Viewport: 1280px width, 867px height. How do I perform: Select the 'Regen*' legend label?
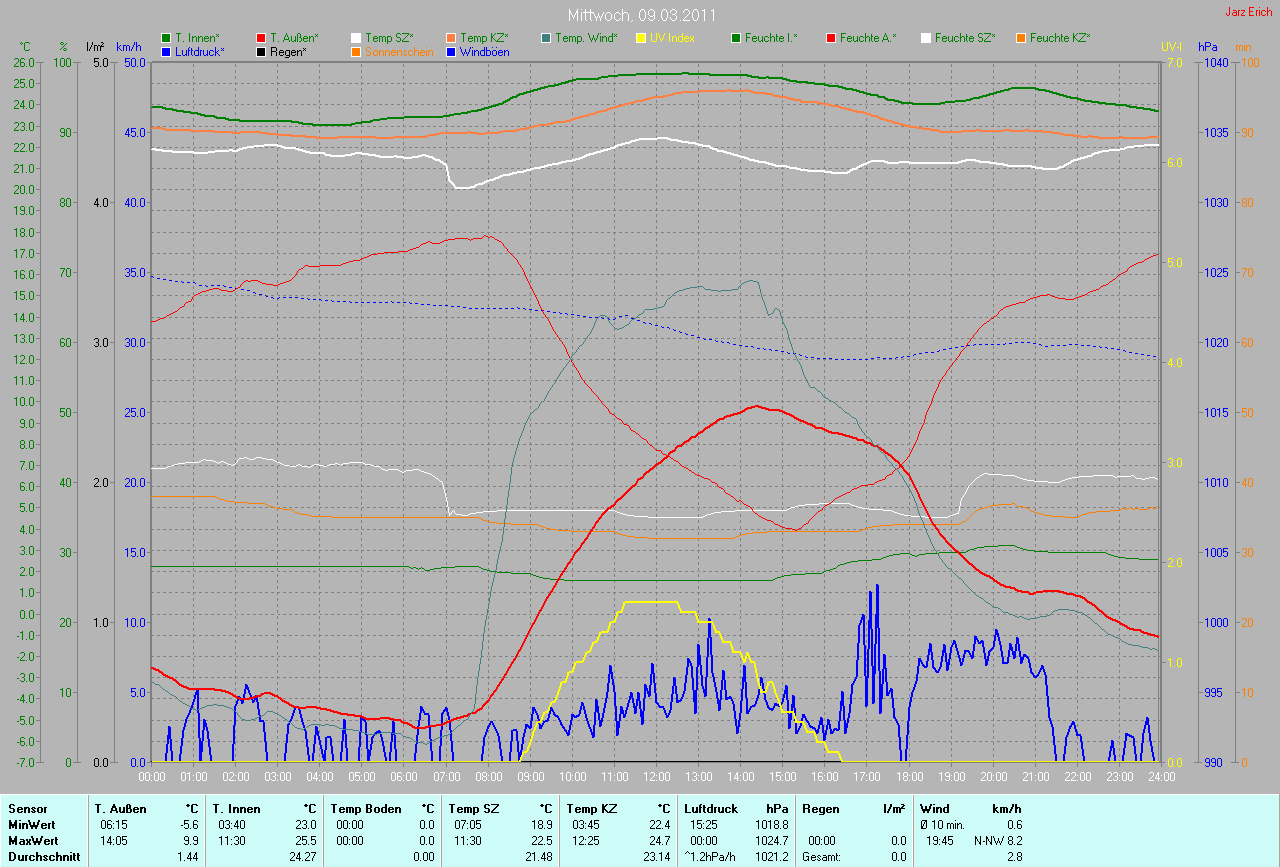[x=288, y=51]
